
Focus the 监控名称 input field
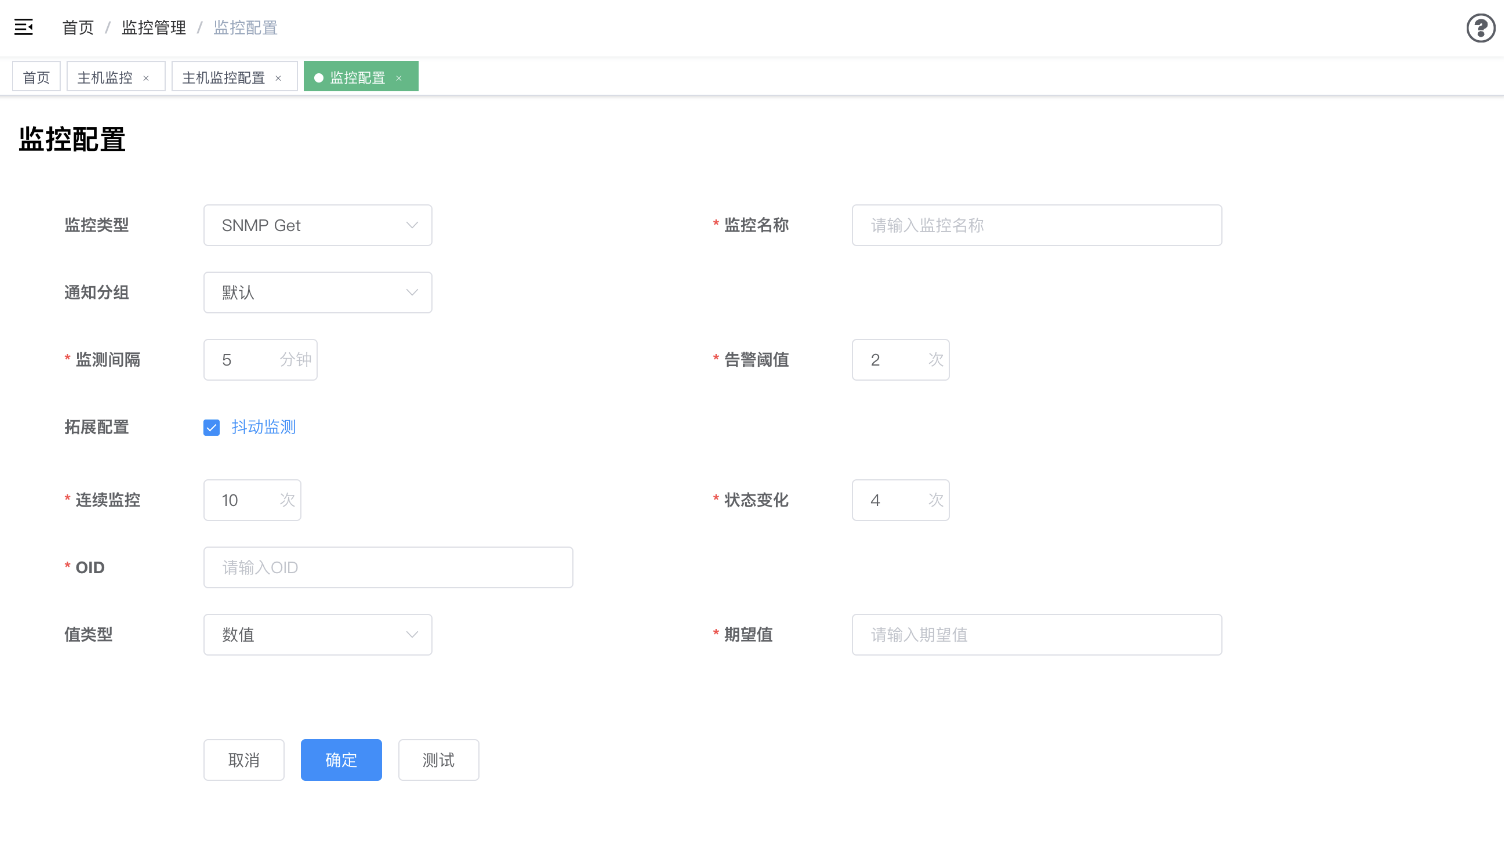point(1037,225)
